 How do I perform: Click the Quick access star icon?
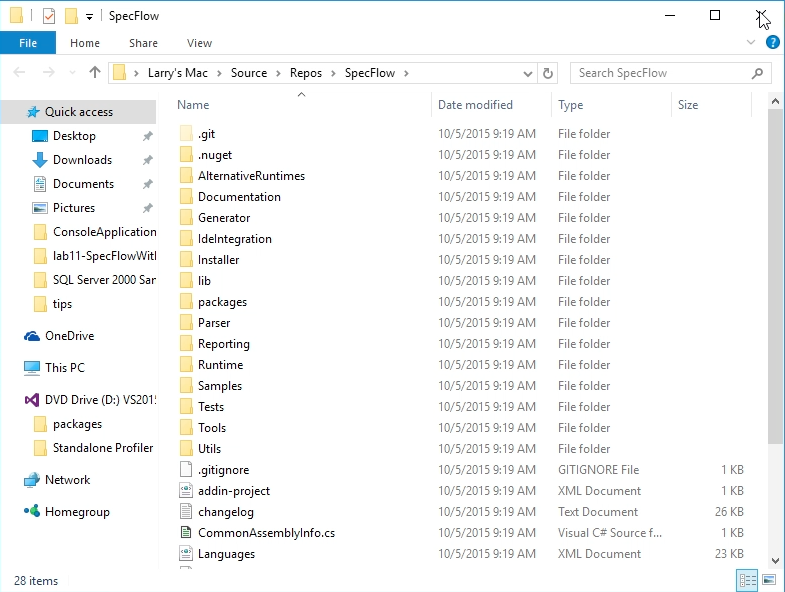tap(33, 112)
